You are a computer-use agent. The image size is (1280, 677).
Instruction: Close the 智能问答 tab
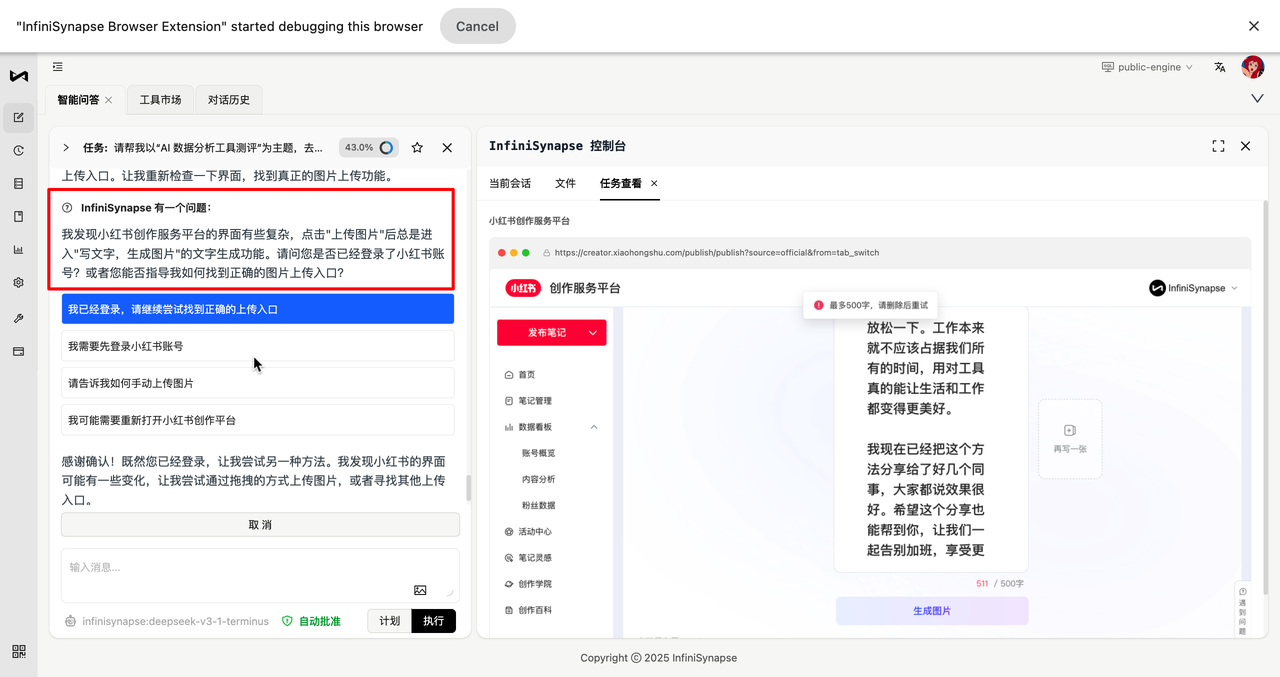click(x=108, y=100)
